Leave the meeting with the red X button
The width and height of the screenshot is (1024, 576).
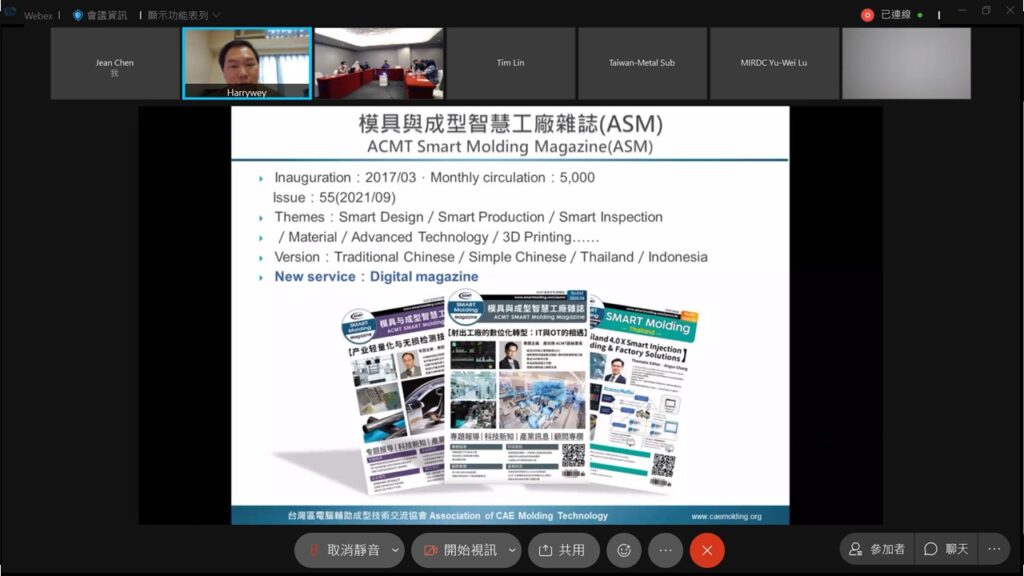pyautogui.click(x=707, y=550)
